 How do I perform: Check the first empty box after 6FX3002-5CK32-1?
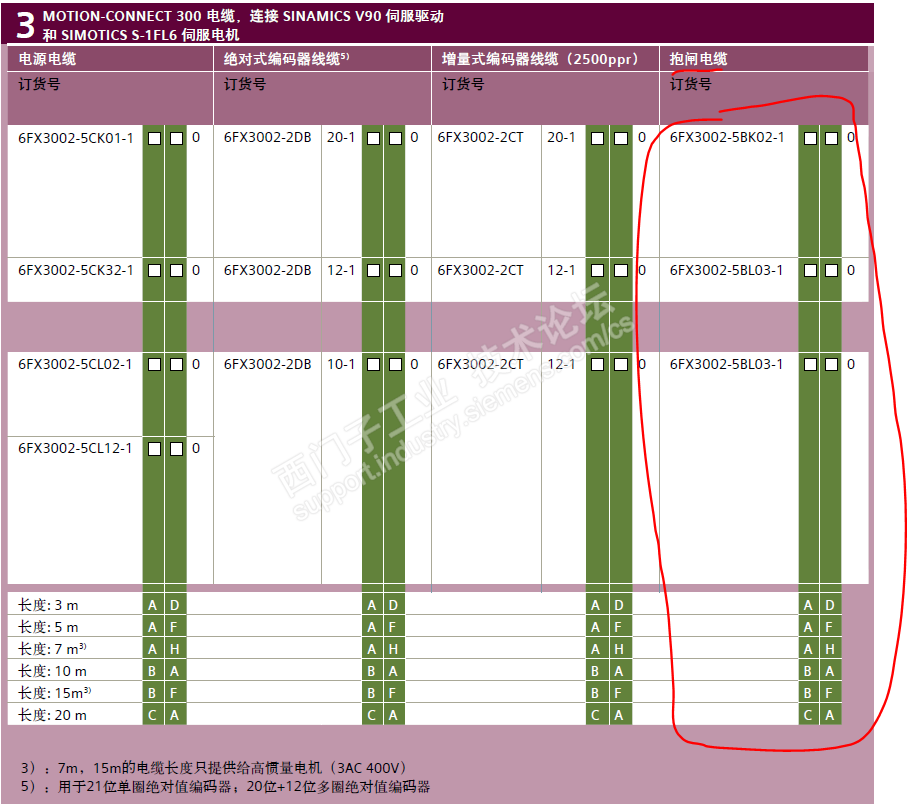click(154, 271)
